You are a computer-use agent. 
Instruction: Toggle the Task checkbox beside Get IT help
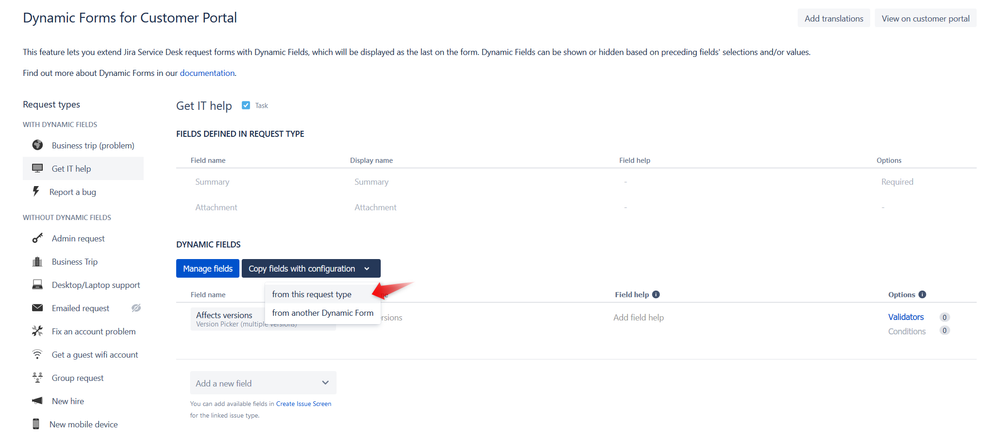tap(246, 105)
